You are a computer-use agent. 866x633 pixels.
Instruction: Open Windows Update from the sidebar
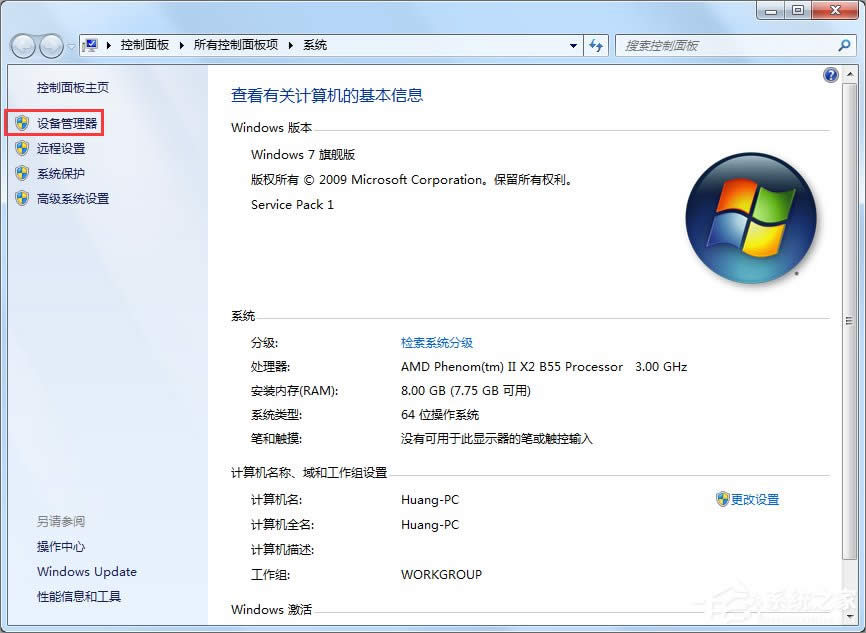pos(86,571)
